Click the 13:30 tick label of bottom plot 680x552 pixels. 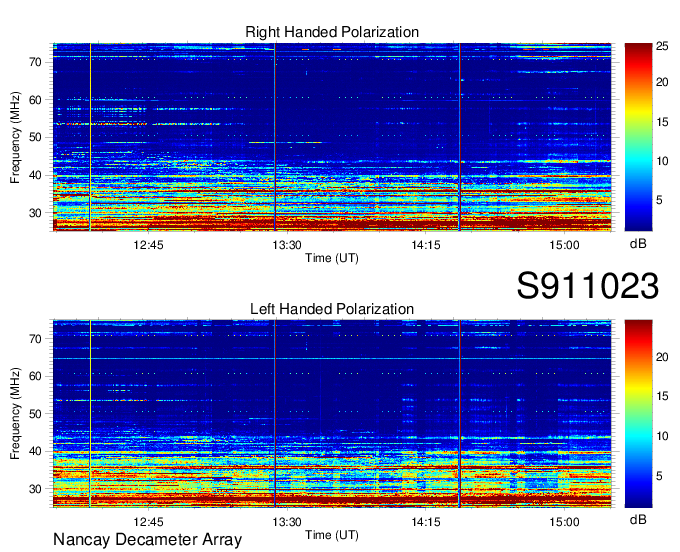click(287, 522)
